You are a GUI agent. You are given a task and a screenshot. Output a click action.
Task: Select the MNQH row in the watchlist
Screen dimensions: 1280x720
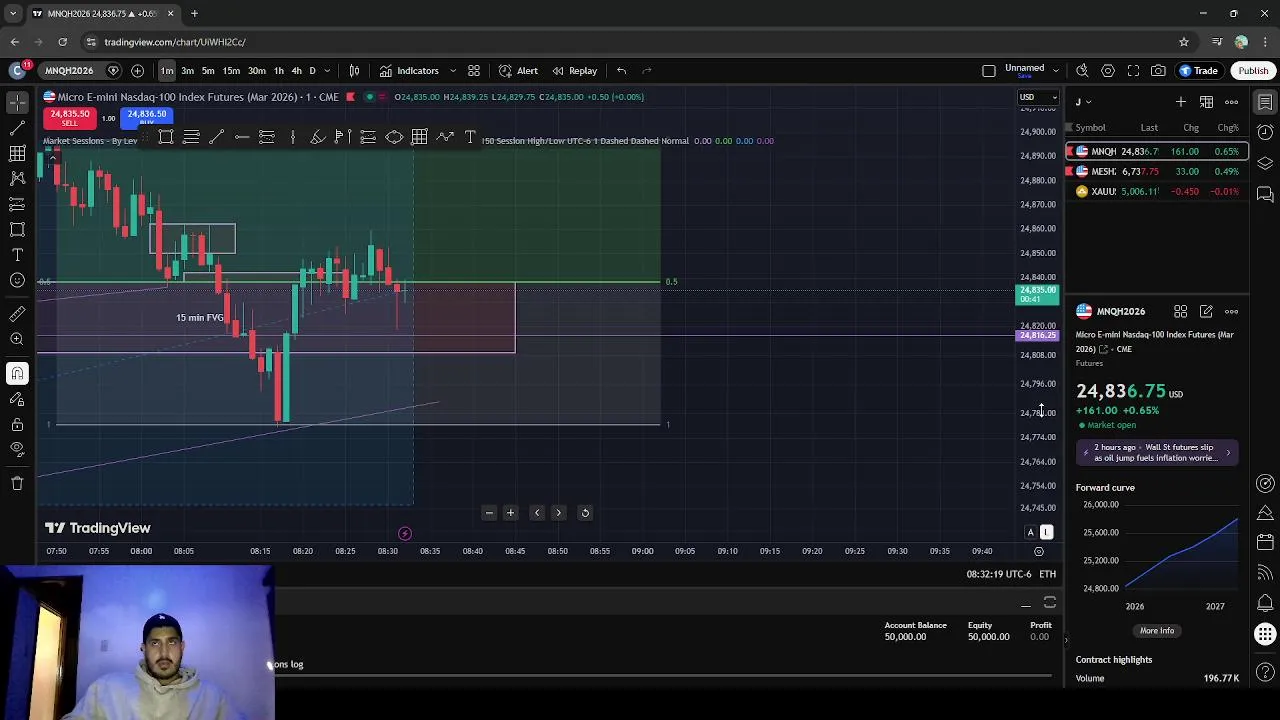click(1157, 151)
